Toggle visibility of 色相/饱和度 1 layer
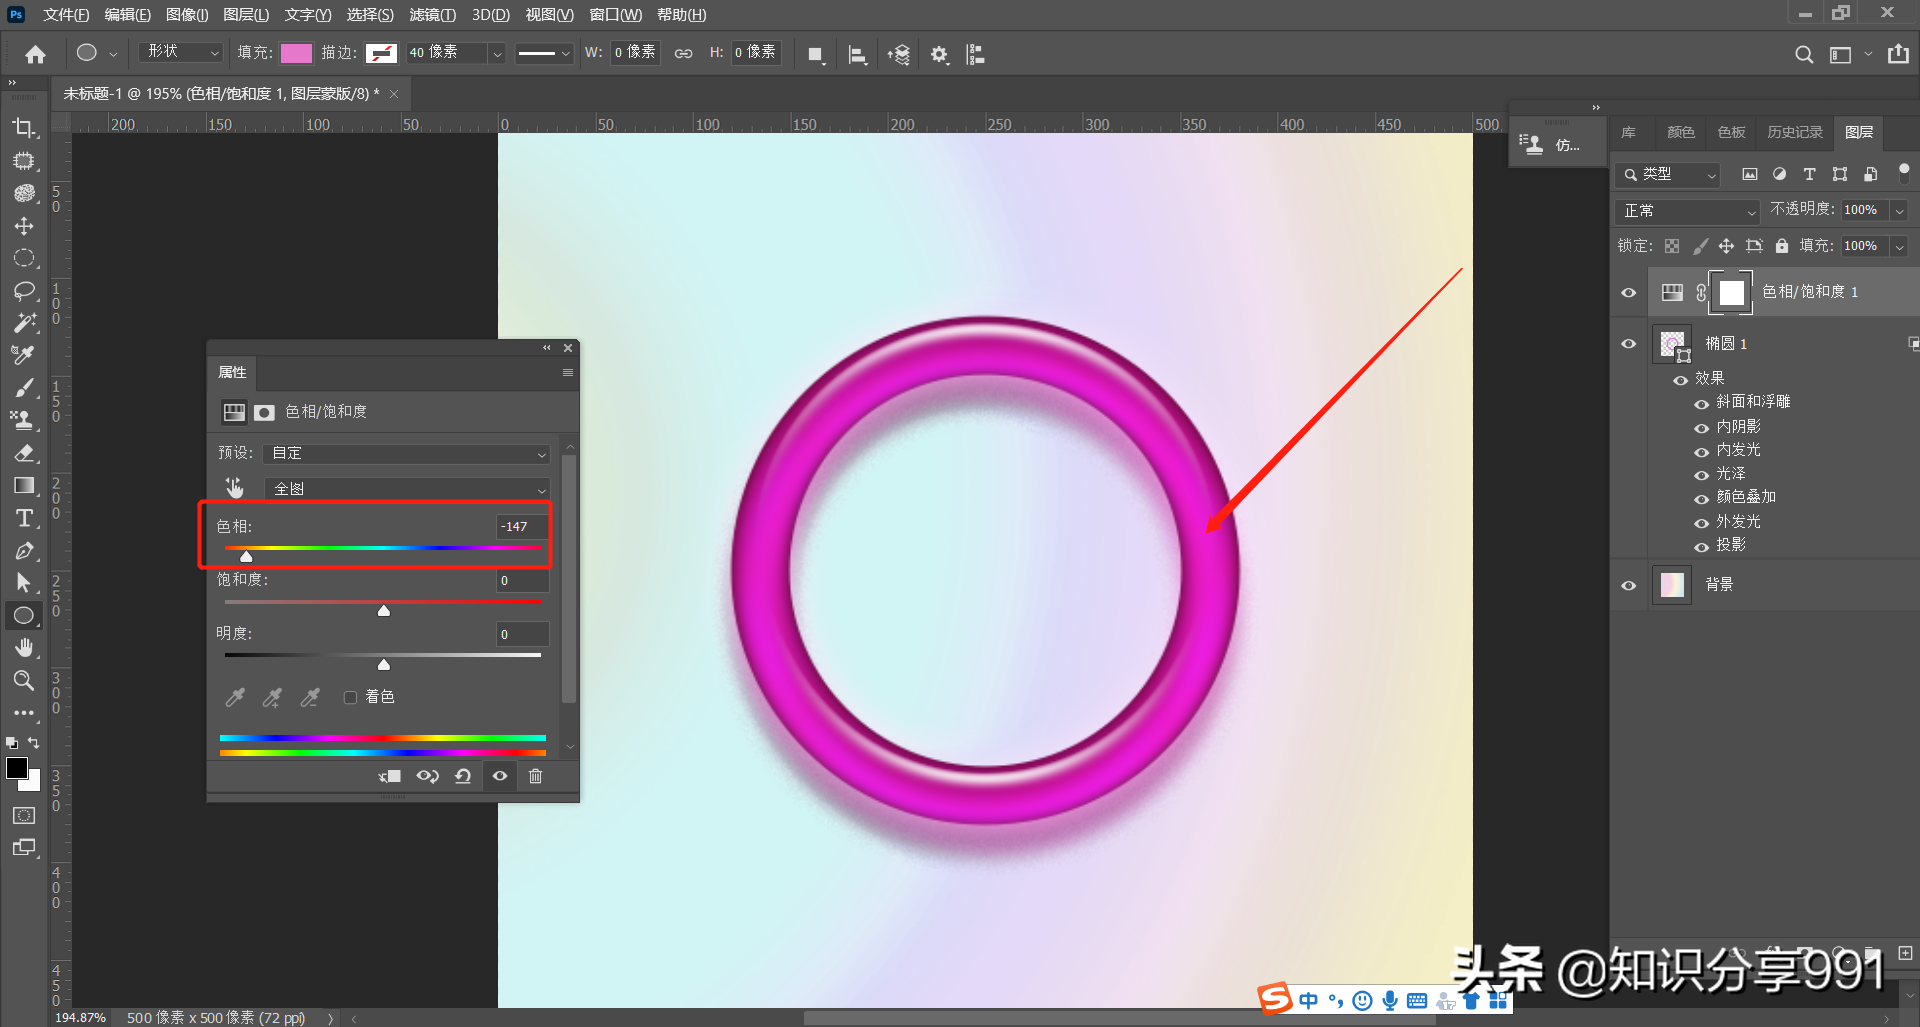Screen dimensions: 1920x1027 tap(1628, 292)
